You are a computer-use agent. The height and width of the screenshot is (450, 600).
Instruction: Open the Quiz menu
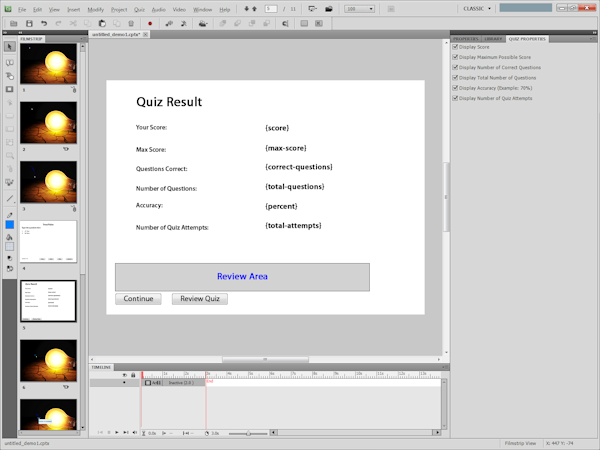tap(139, 8)
